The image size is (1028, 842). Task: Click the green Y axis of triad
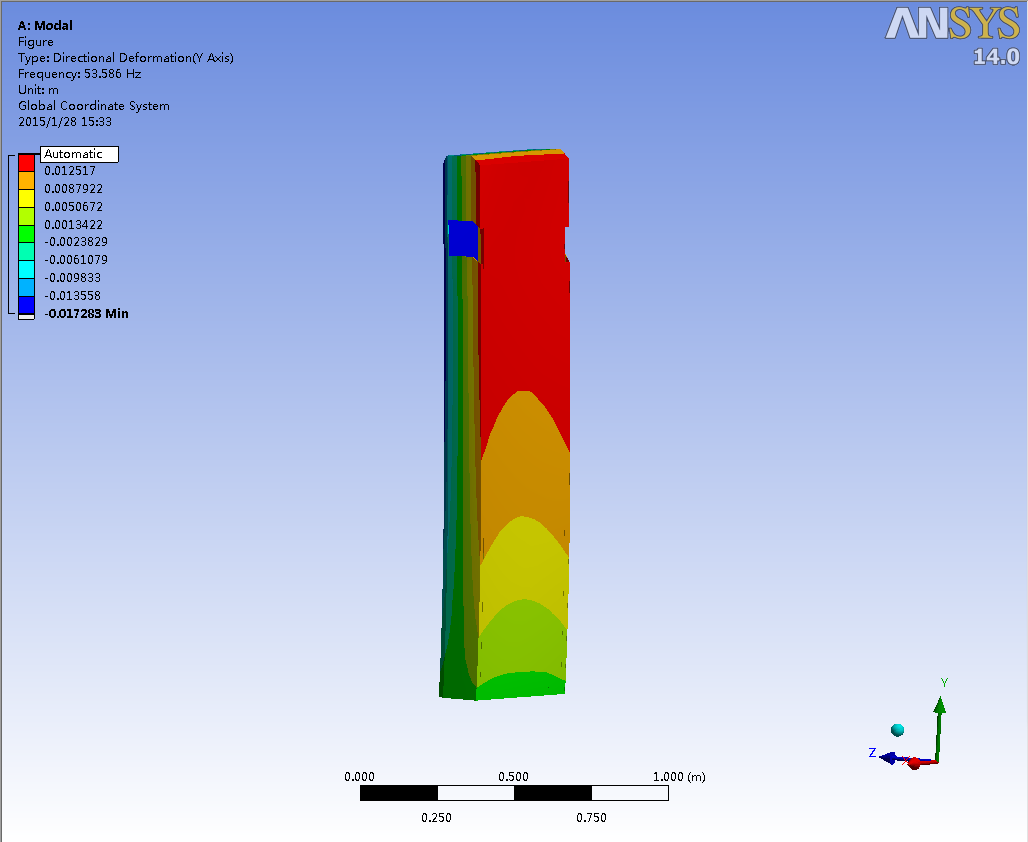click(939, 729)
